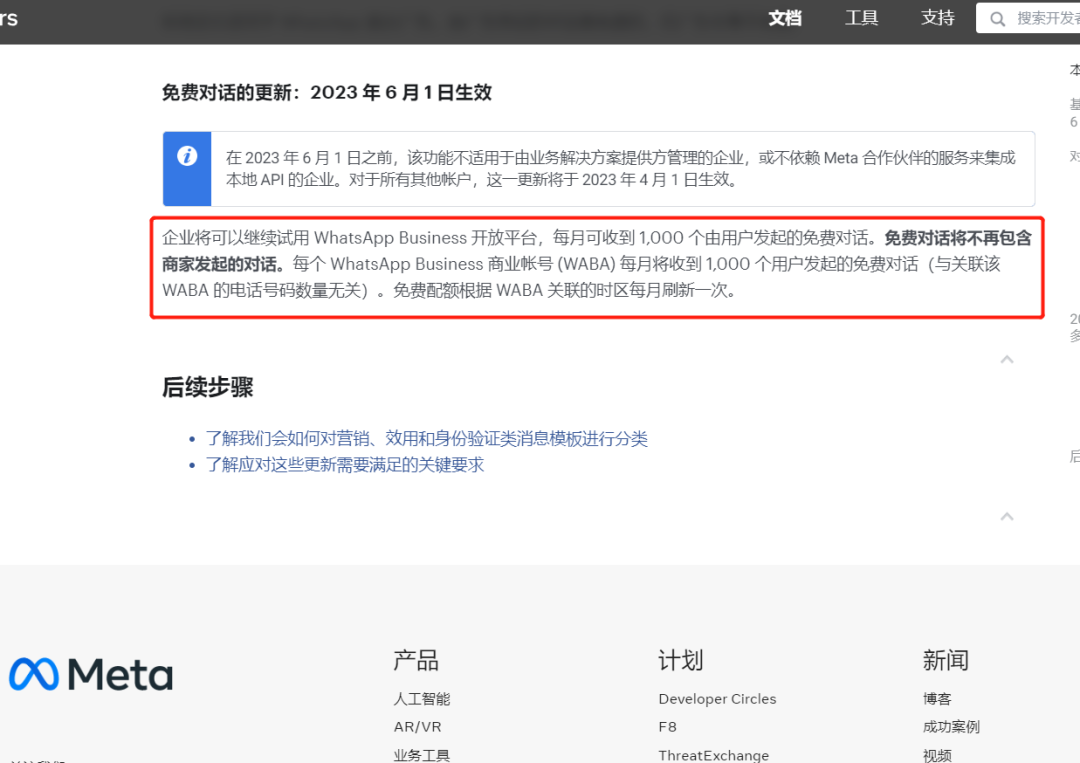Open the 文档 menu in header
This screenshot has width=1080, height=763.
coord(785,18)
